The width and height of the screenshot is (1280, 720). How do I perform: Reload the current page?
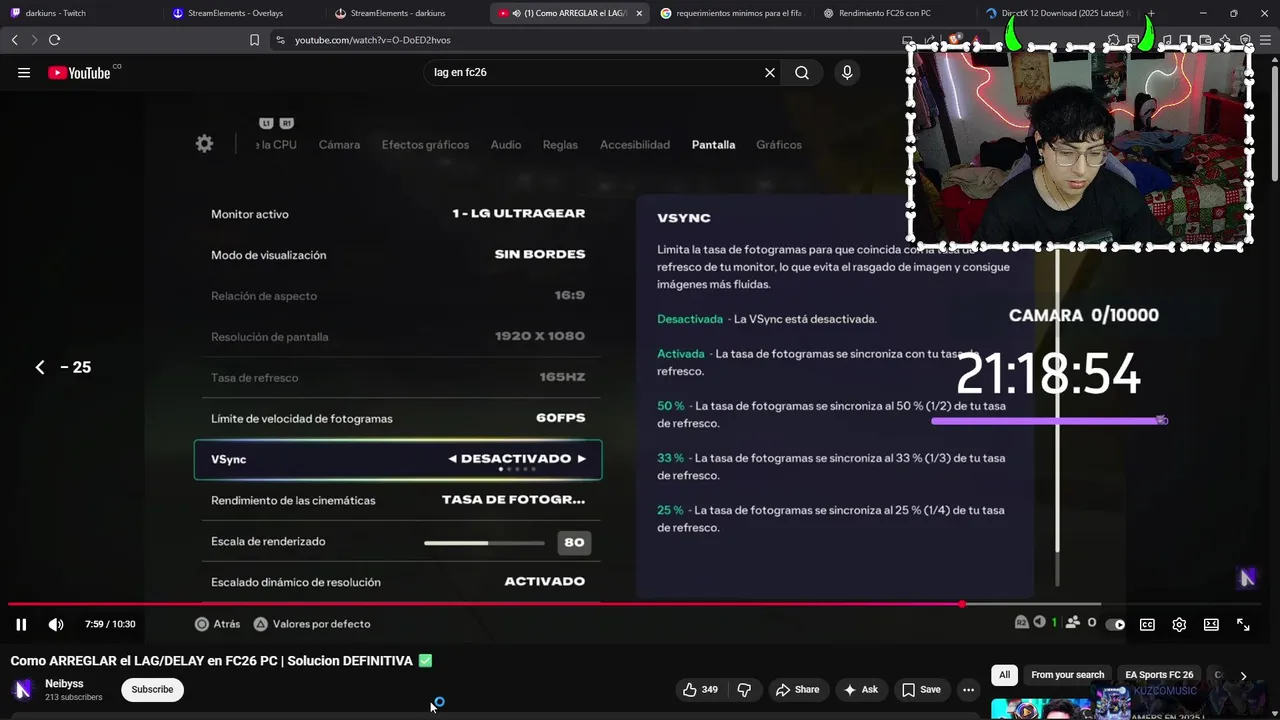(54, 40)
